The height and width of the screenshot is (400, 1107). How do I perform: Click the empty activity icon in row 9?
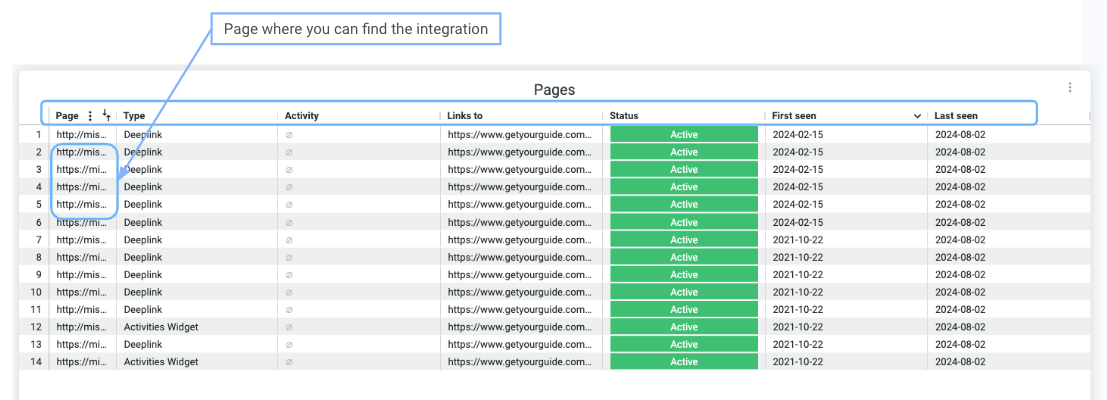[288, 274]
